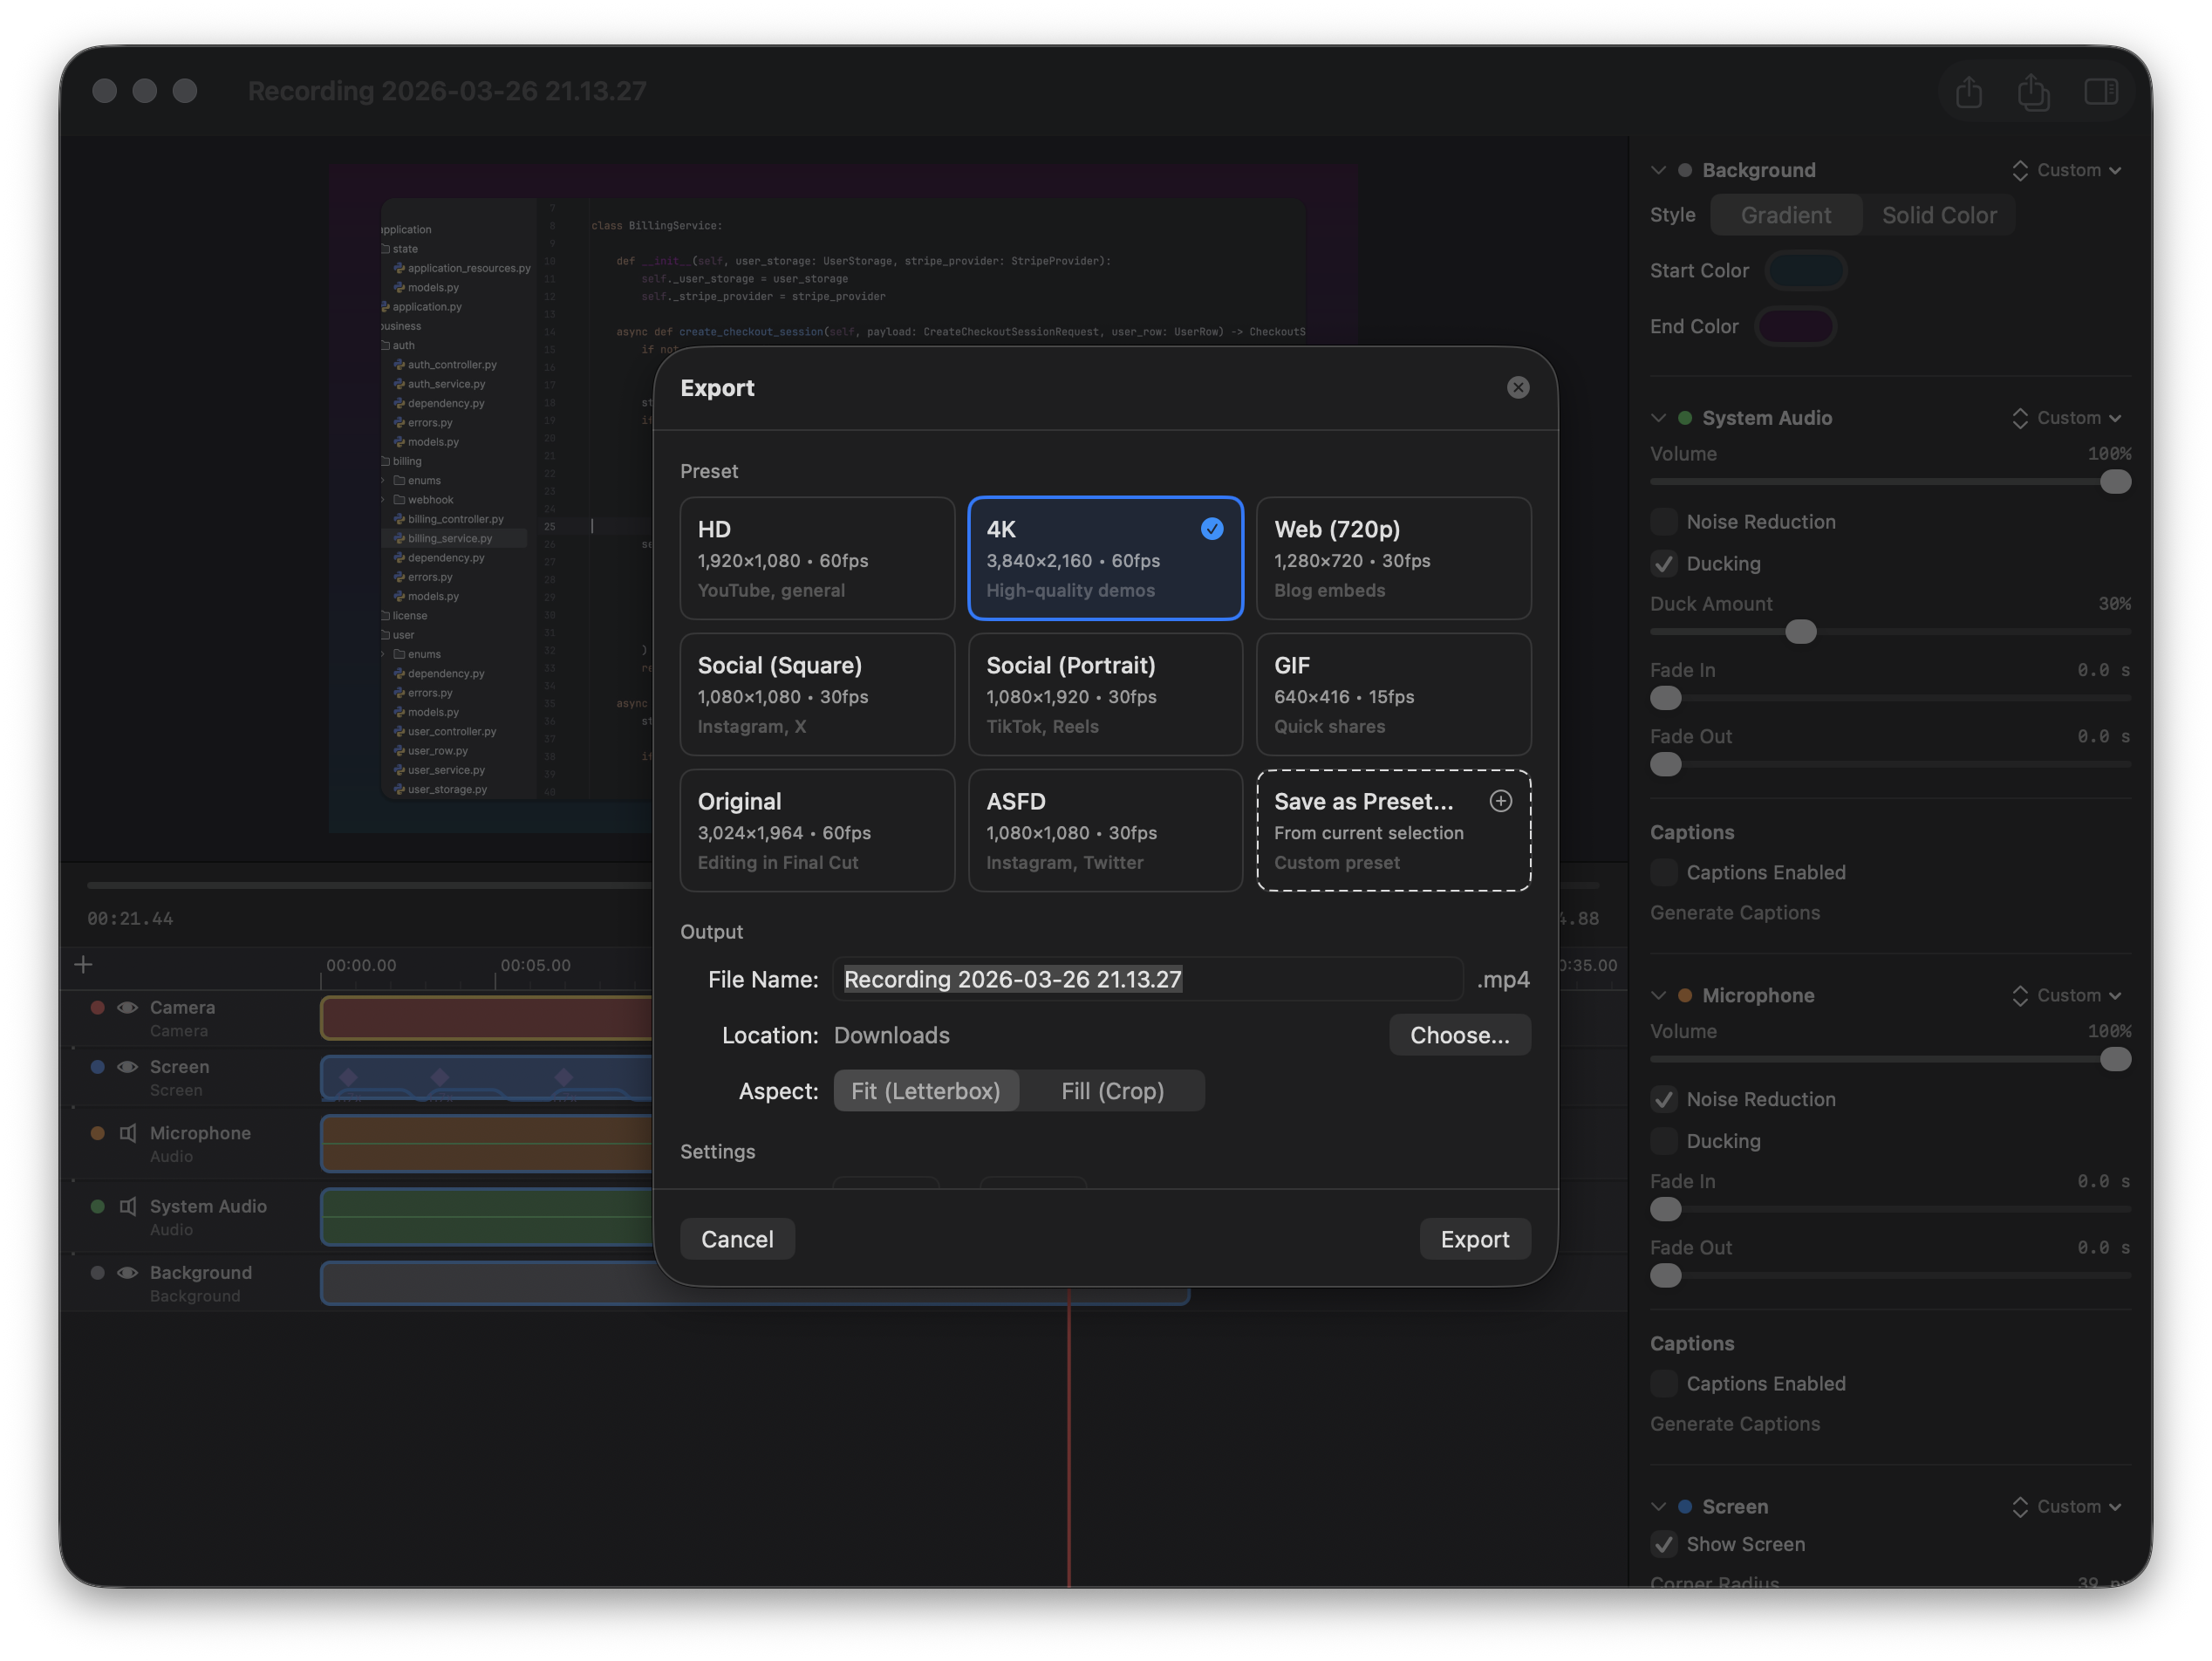Open the Custom dropdown for System Audio

pos(2067,417)
